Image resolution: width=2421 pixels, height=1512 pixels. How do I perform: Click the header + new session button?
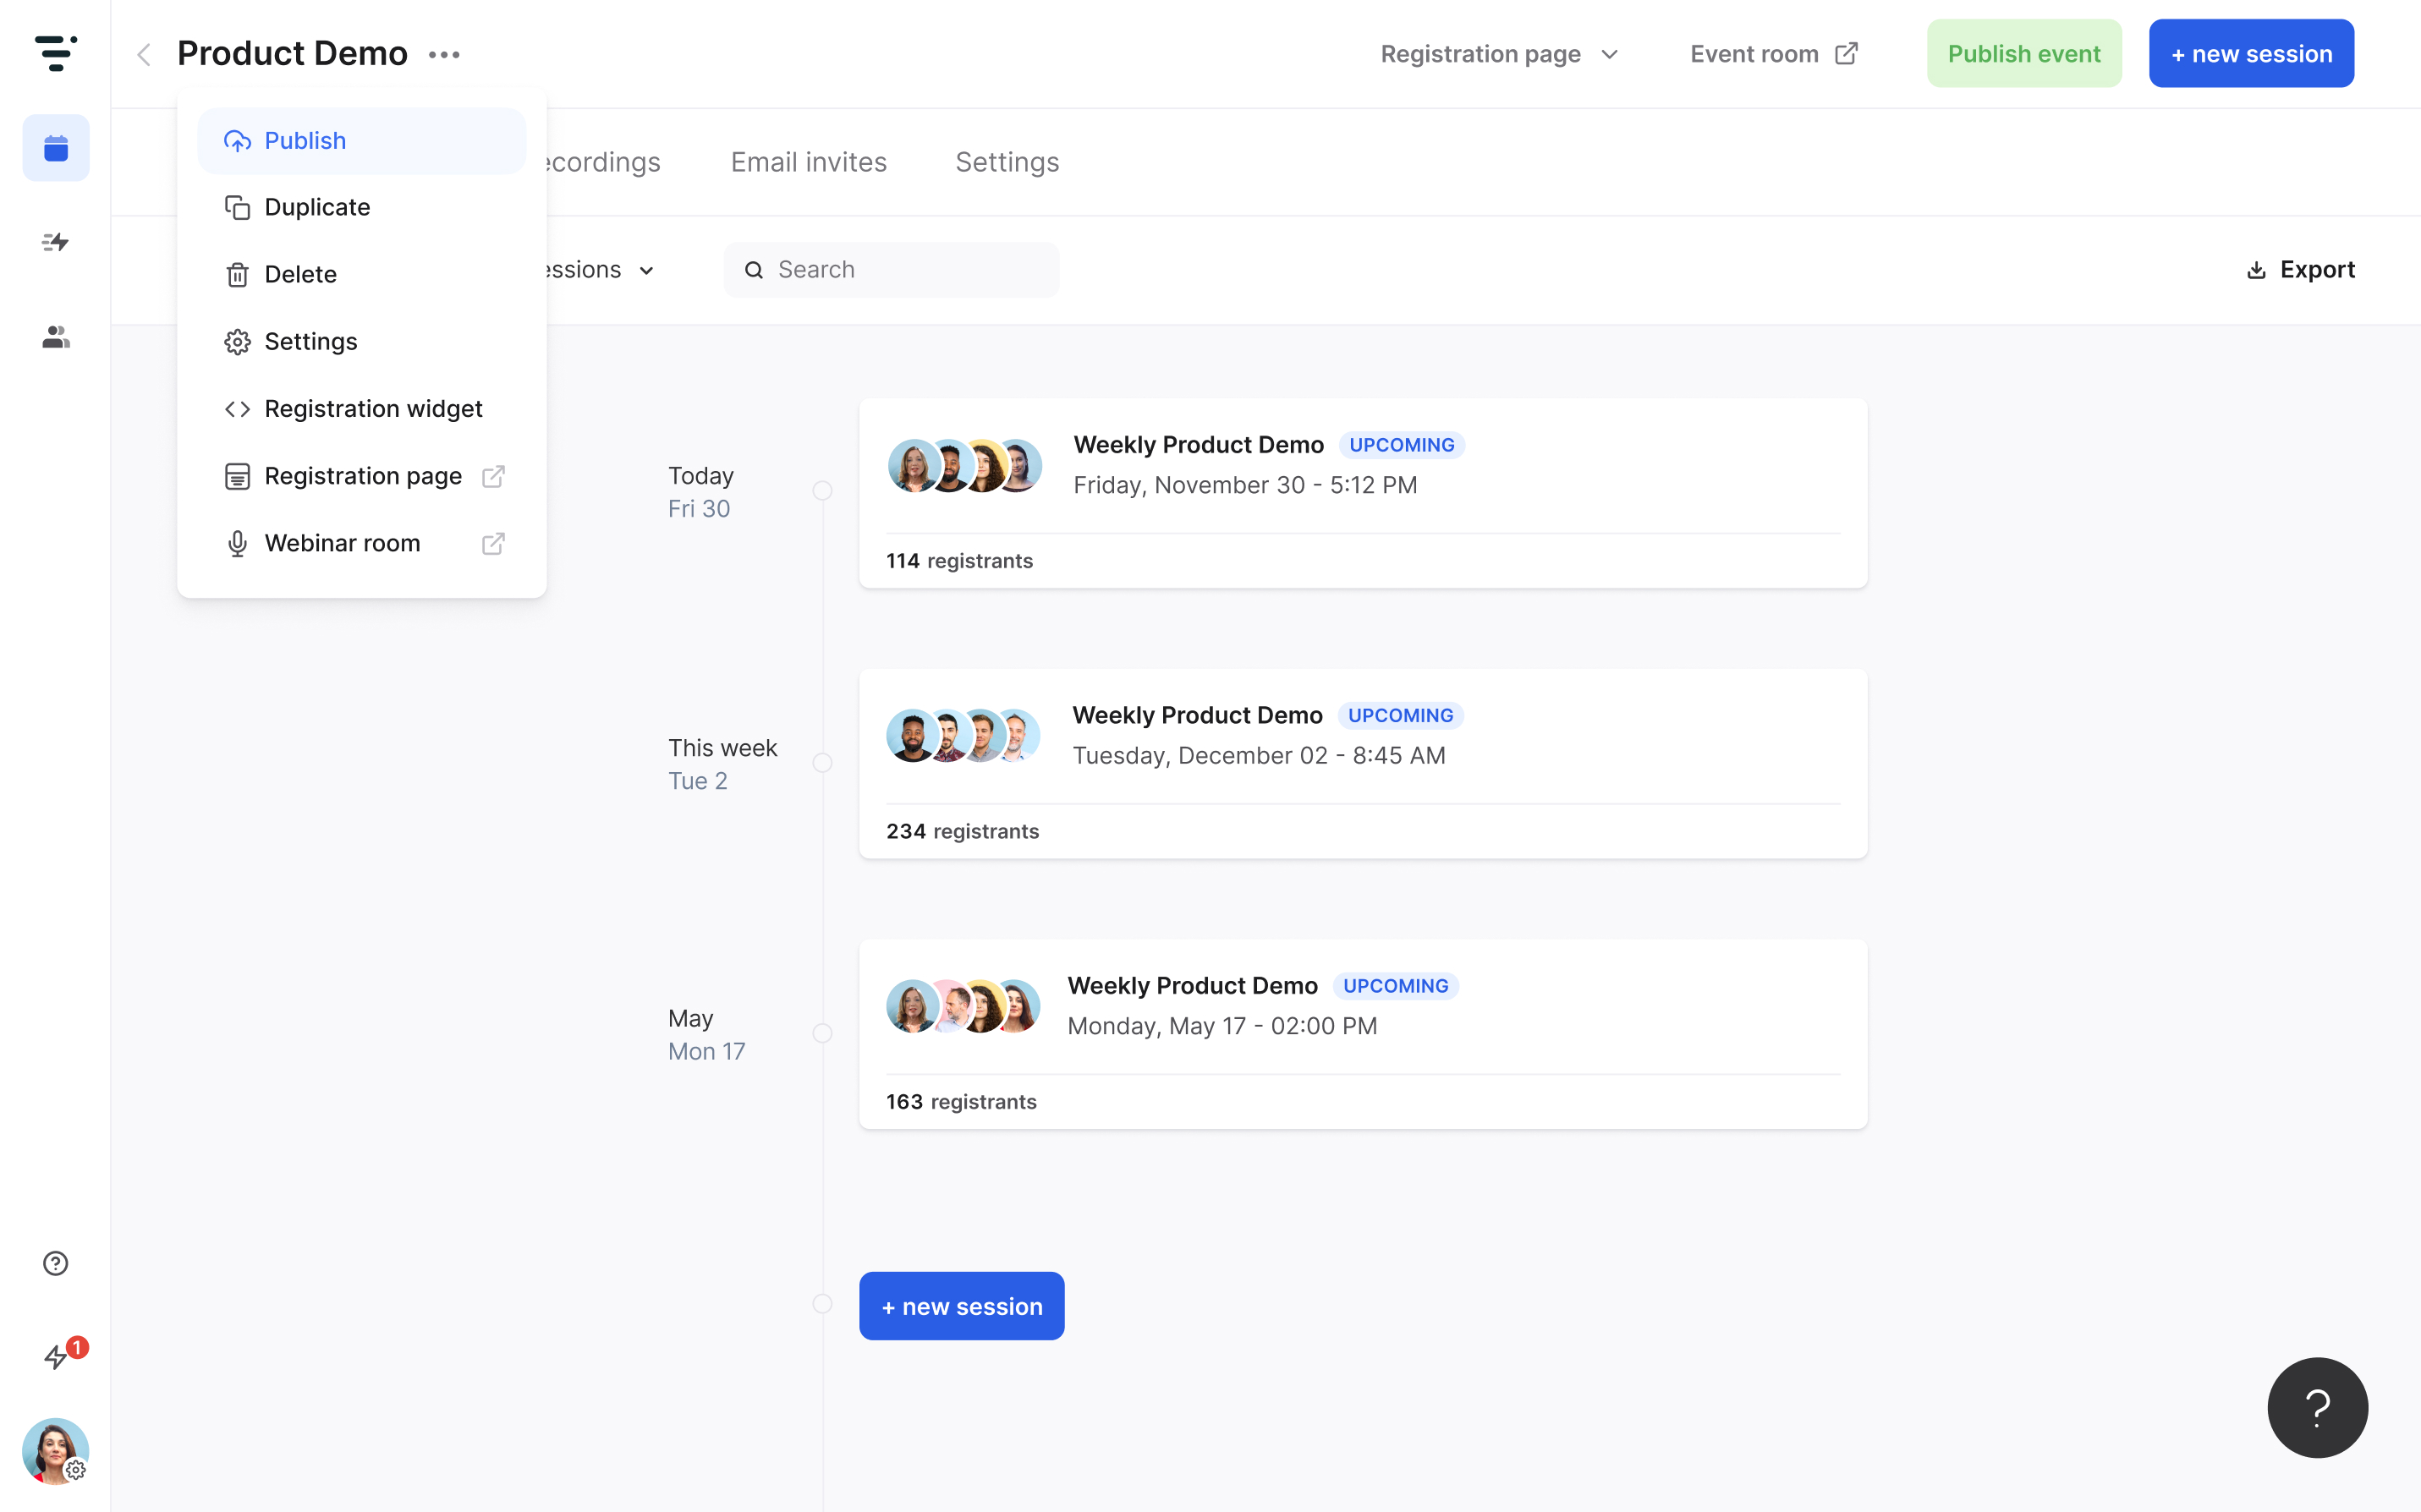coord(2251,54)
